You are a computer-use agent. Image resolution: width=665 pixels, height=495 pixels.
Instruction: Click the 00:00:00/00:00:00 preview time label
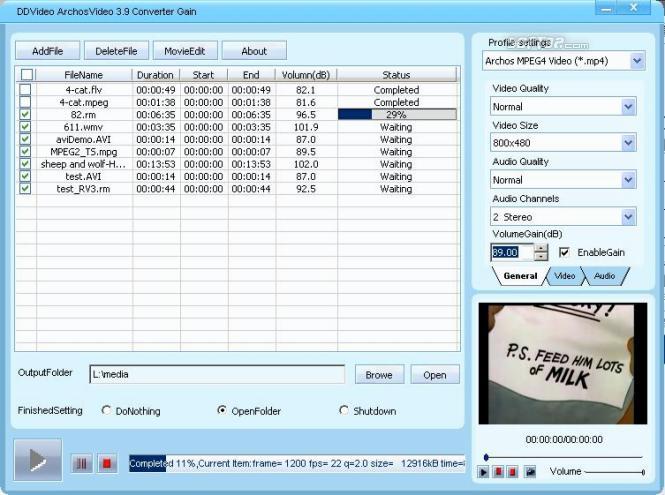tap(564, 439)
